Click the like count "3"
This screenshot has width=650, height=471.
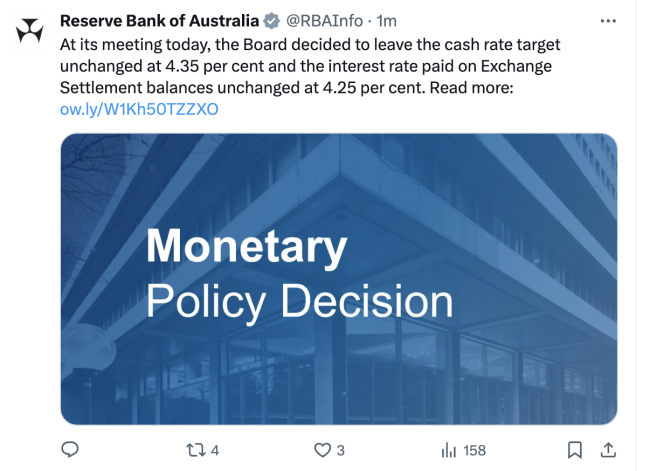341,451
